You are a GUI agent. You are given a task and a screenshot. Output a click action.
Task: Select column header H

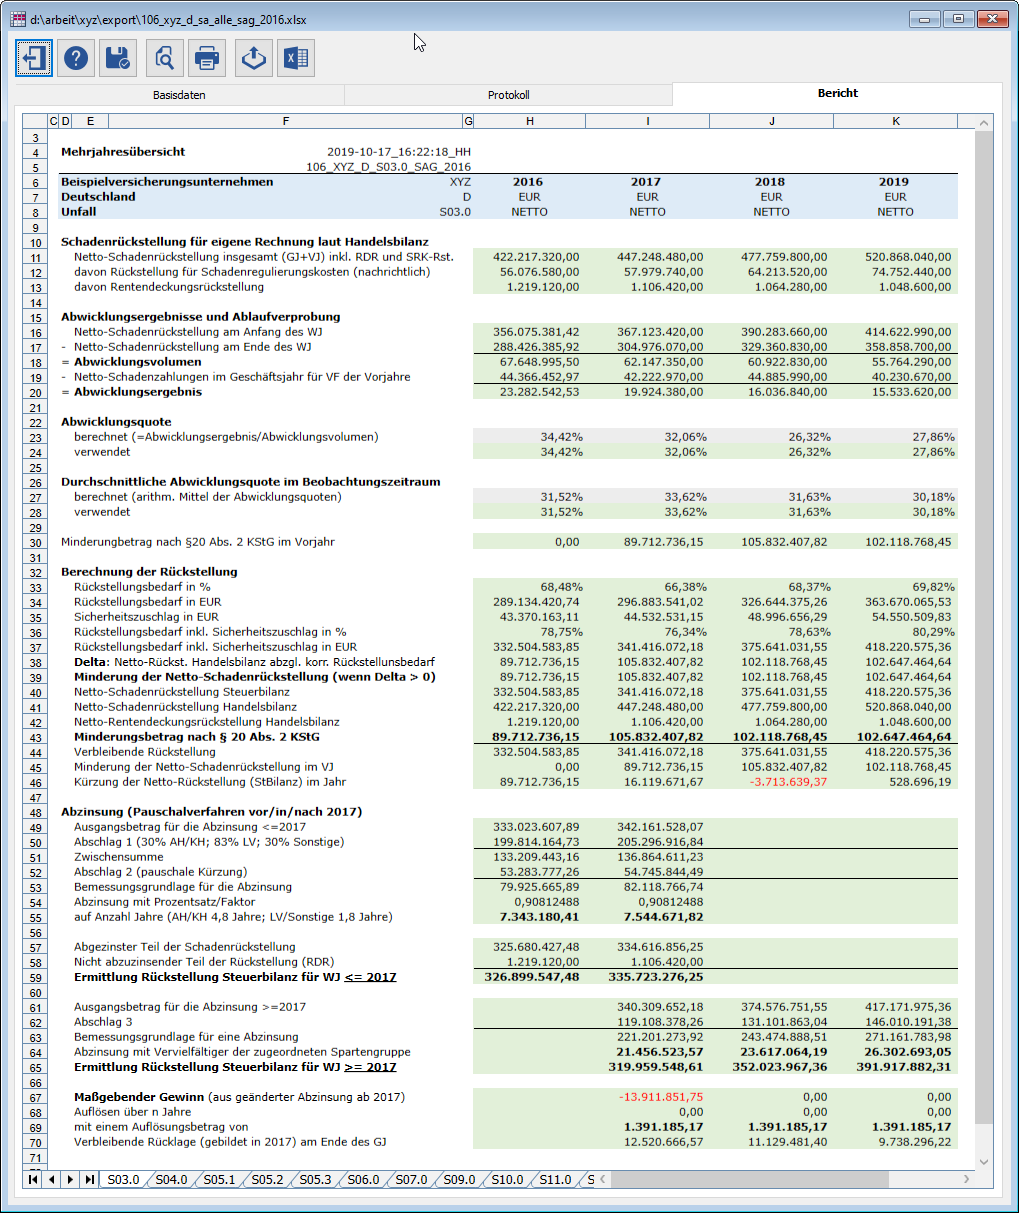pyautogui.click(x=530, y=121)
